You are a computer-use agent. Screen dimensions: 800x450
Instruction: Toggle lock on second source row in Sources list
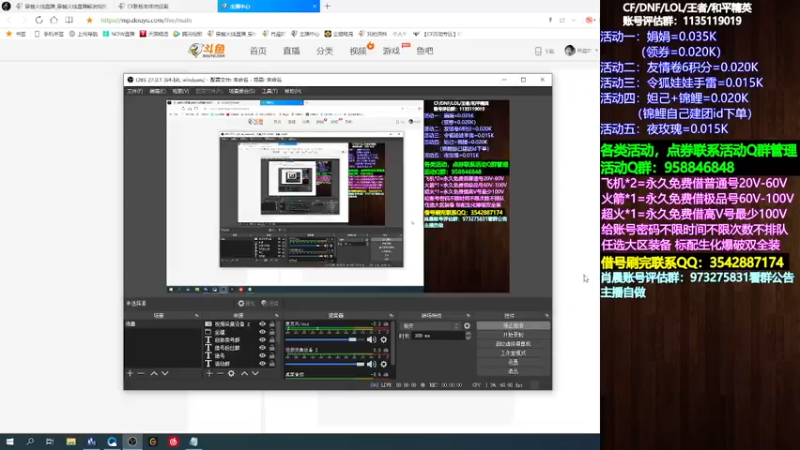coord(272,332)
